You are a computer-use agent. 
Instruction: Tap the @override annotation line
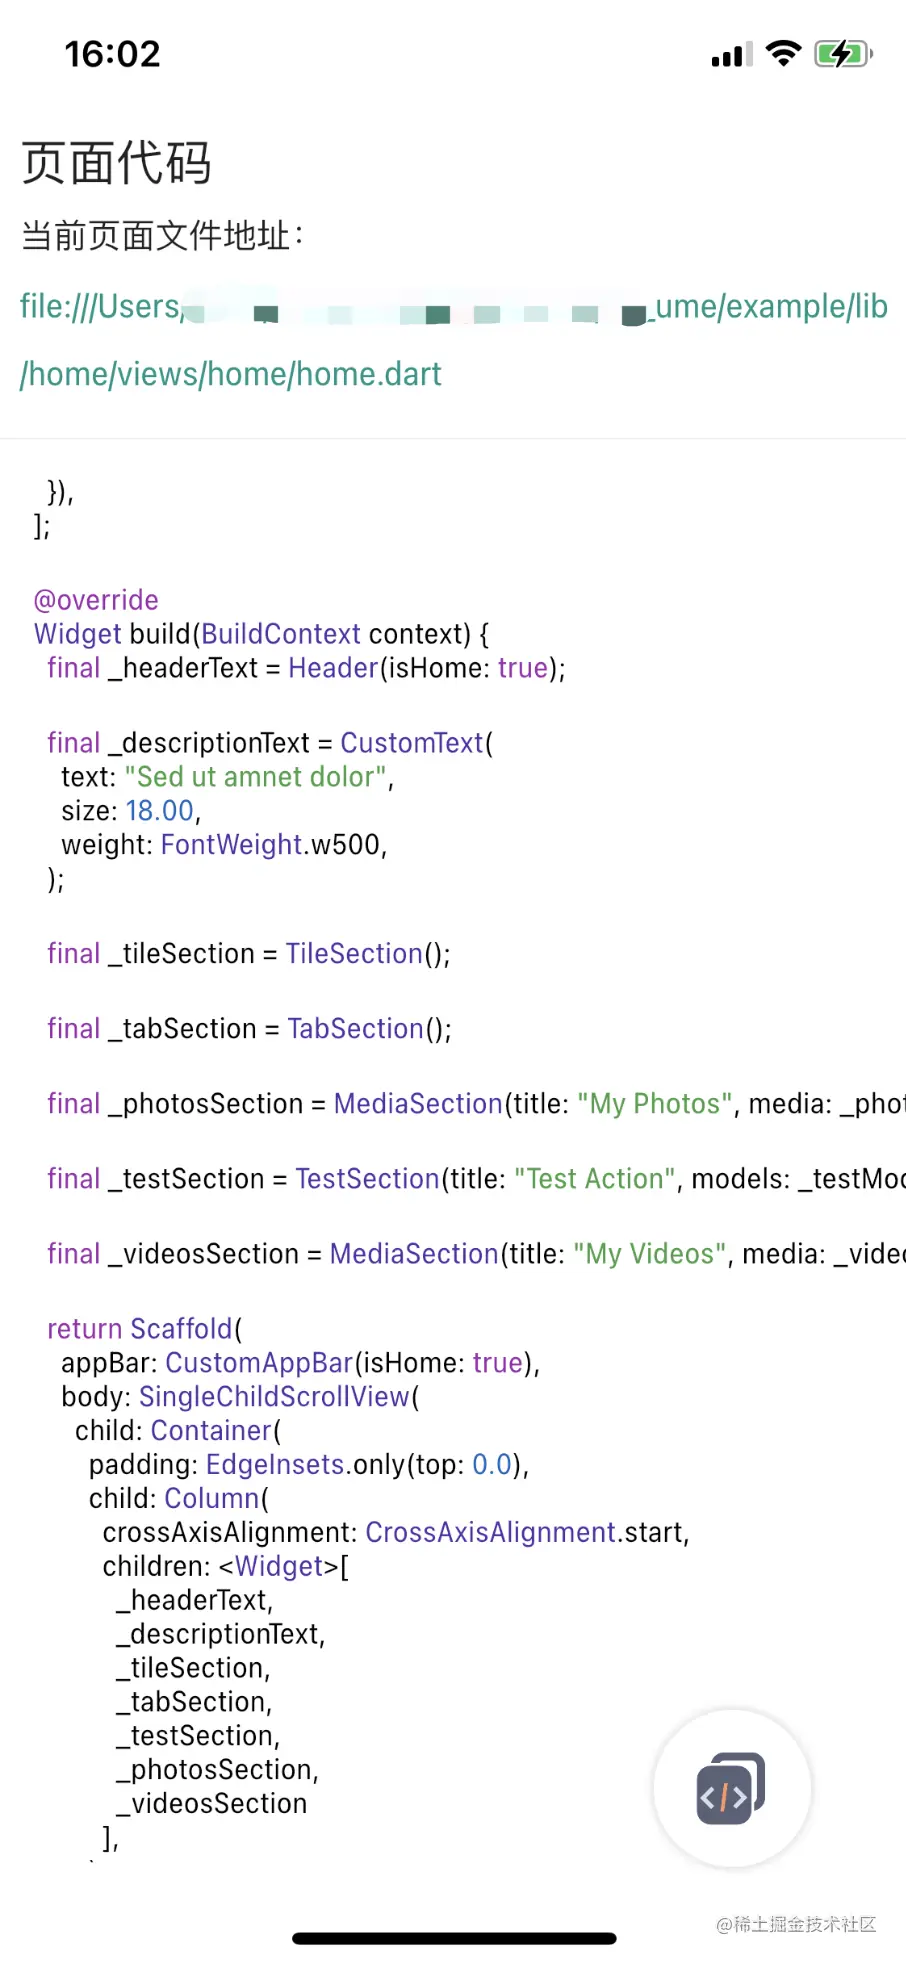[96, 600]
